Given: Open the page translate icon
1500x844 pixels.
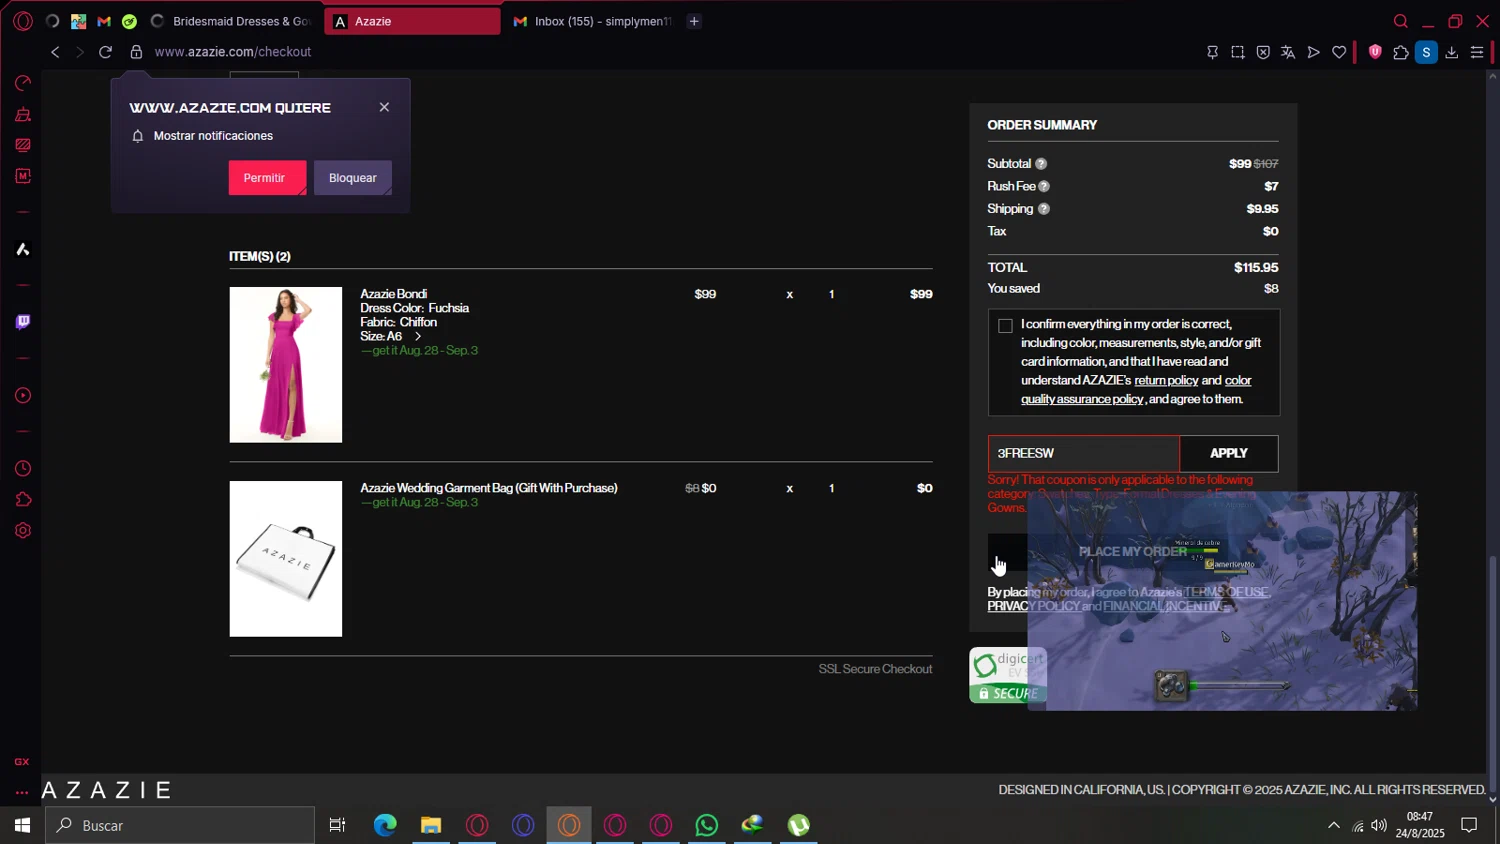Looking at the screenshot, I should pos(1288,52).
